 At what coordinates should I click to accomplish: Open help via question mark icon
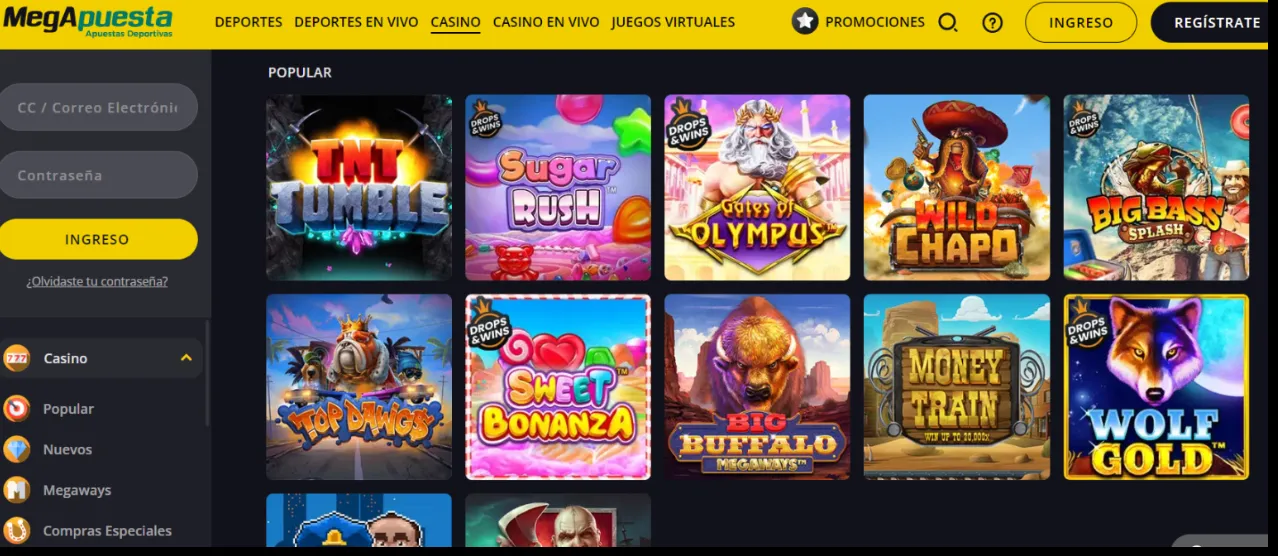[992, 22]
